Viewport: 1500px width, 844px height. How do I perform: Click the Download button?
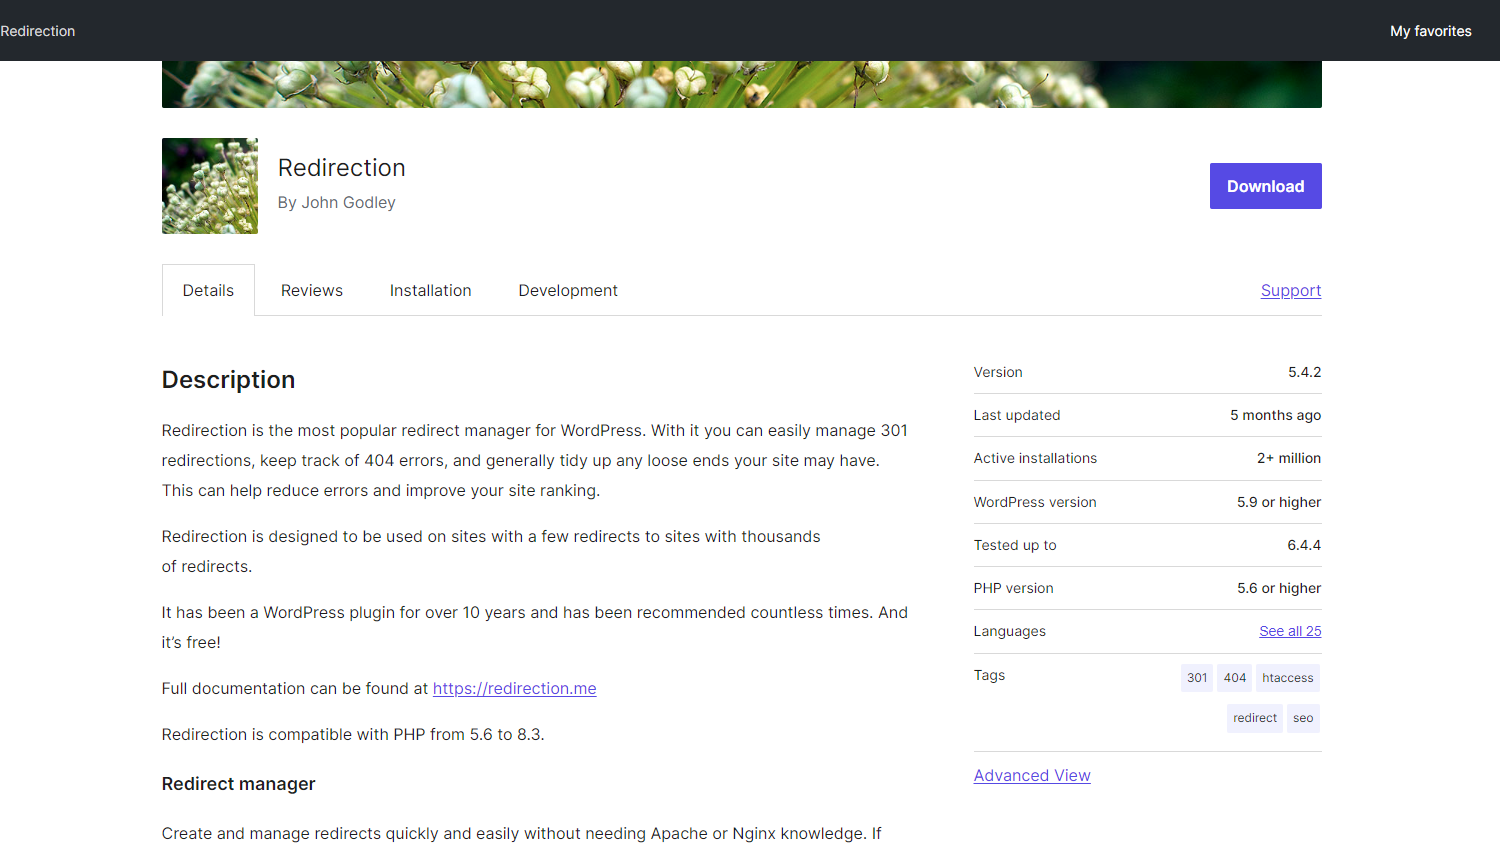(x=1265, y=186)
